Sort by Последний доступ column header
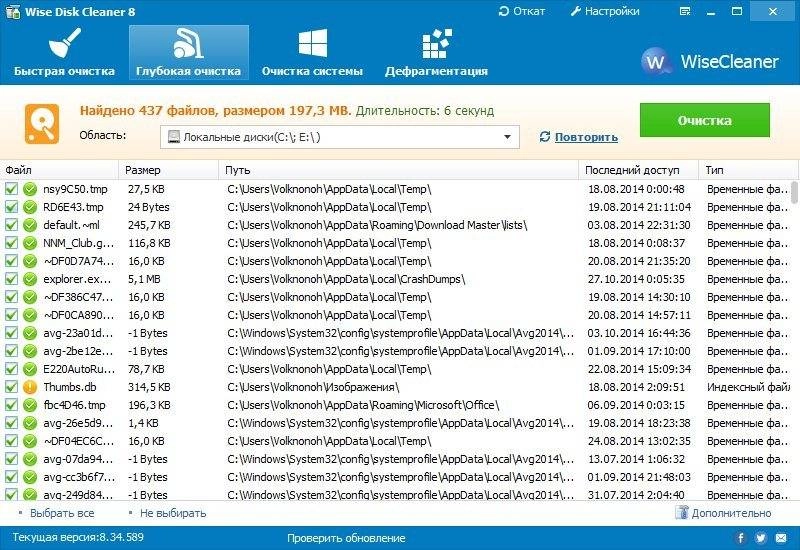 click(x=639, y=170)
